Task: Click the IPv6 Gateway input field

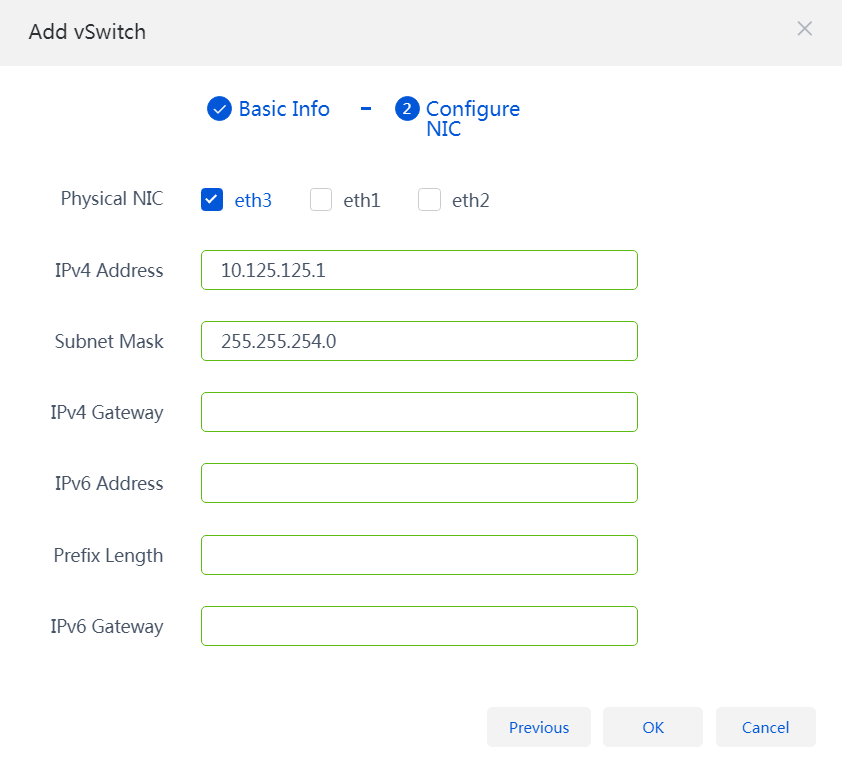Action: pyautogui.click(x=419, y=626)
